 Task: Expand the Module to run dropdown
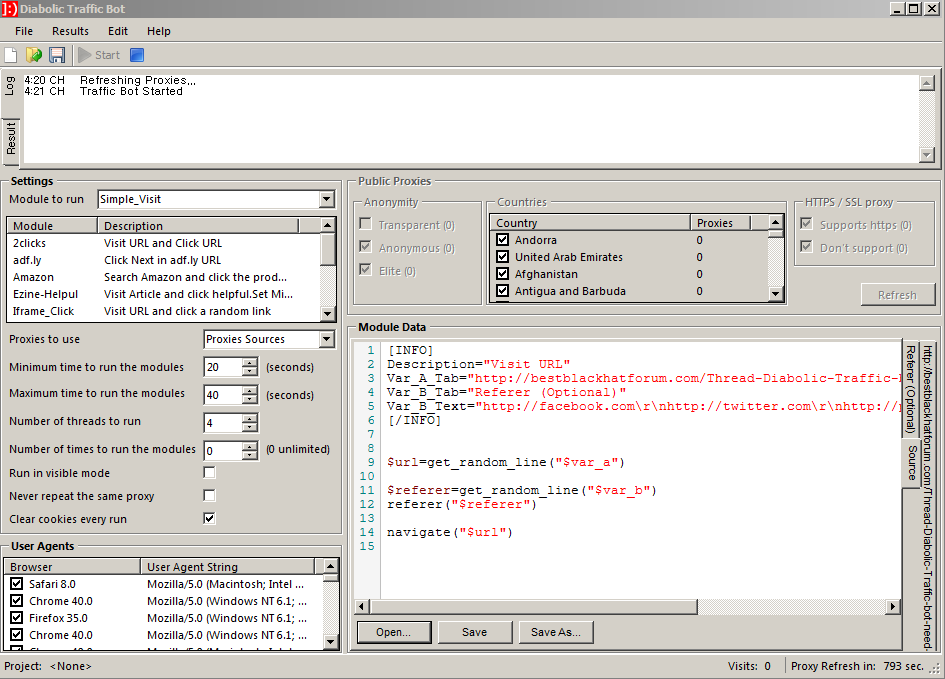point(327,199)
